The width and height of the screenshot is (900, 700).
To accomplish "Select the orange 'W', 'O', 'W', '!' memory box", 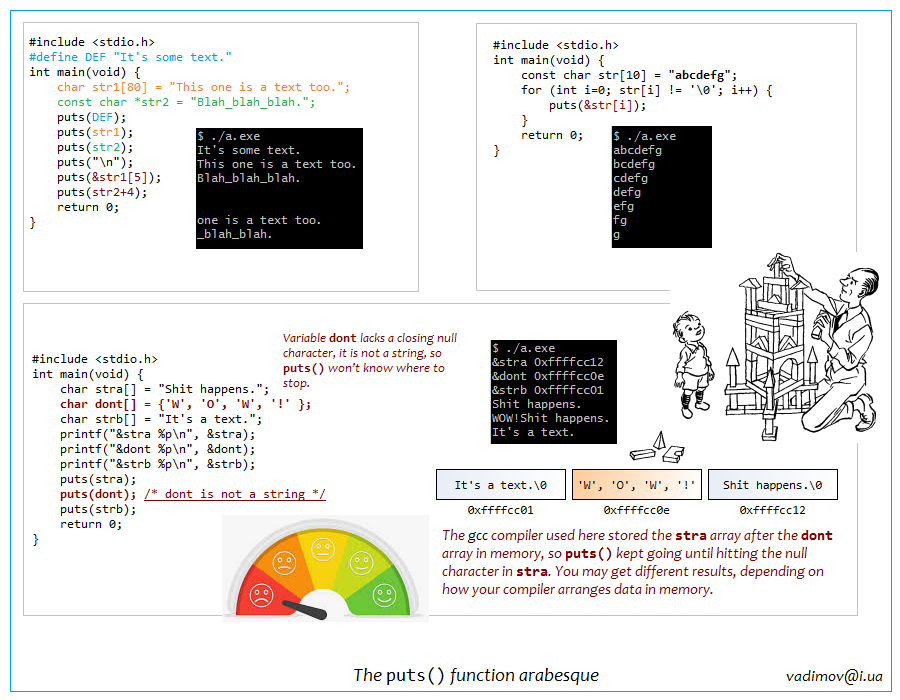I will [637, 485].
